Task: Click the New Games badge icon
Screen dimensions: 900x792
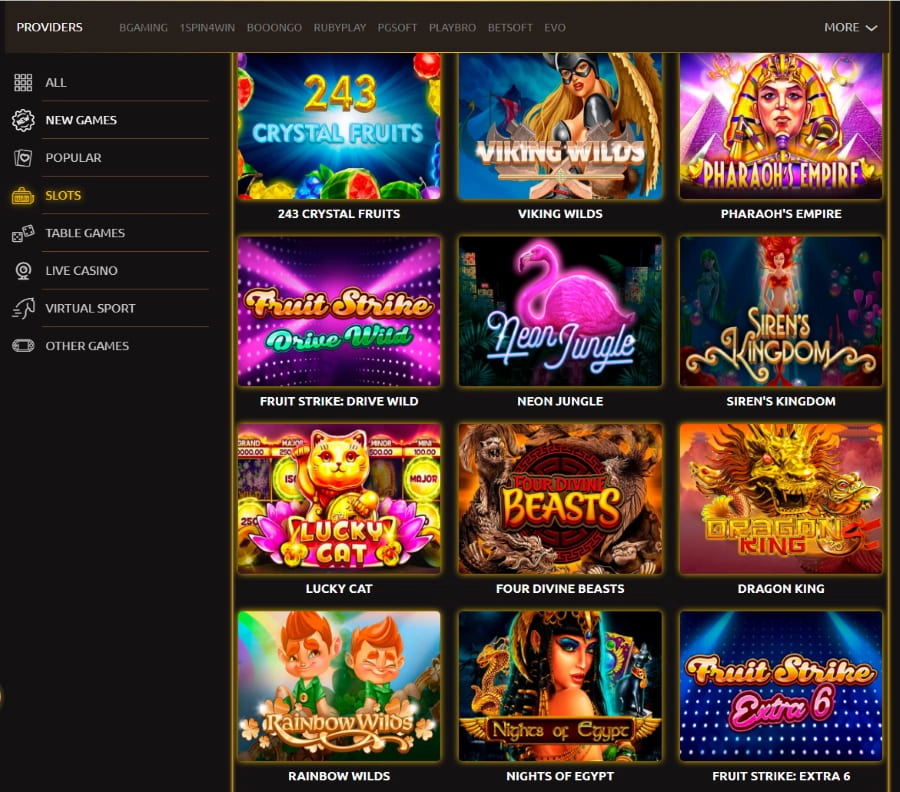Action: pos(23,120)
